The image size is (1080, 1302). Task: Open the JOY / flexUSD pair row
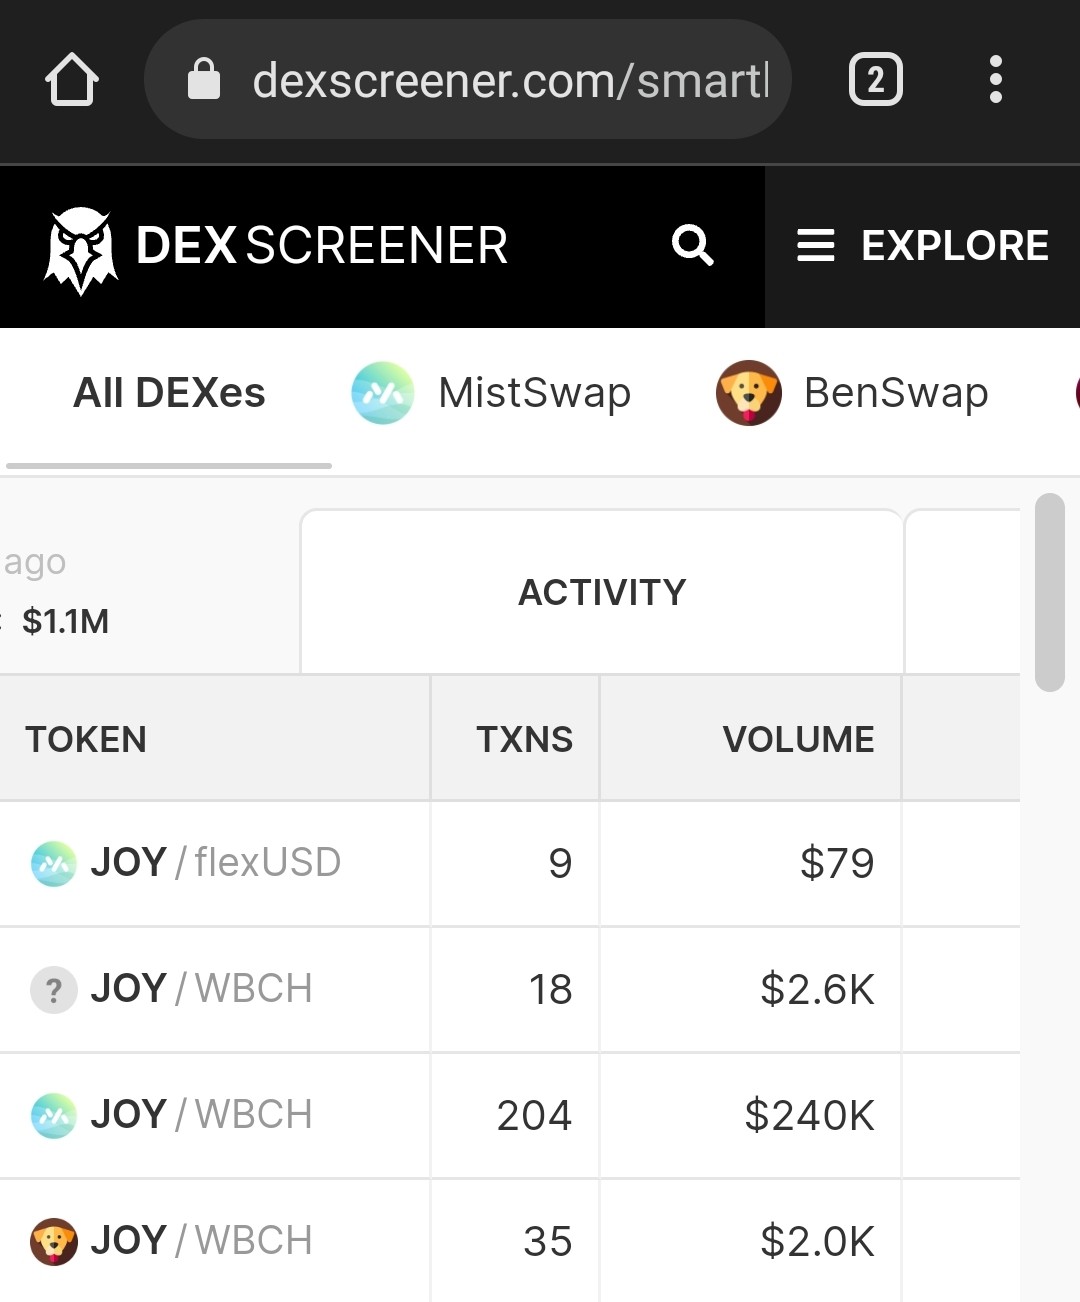510,863
